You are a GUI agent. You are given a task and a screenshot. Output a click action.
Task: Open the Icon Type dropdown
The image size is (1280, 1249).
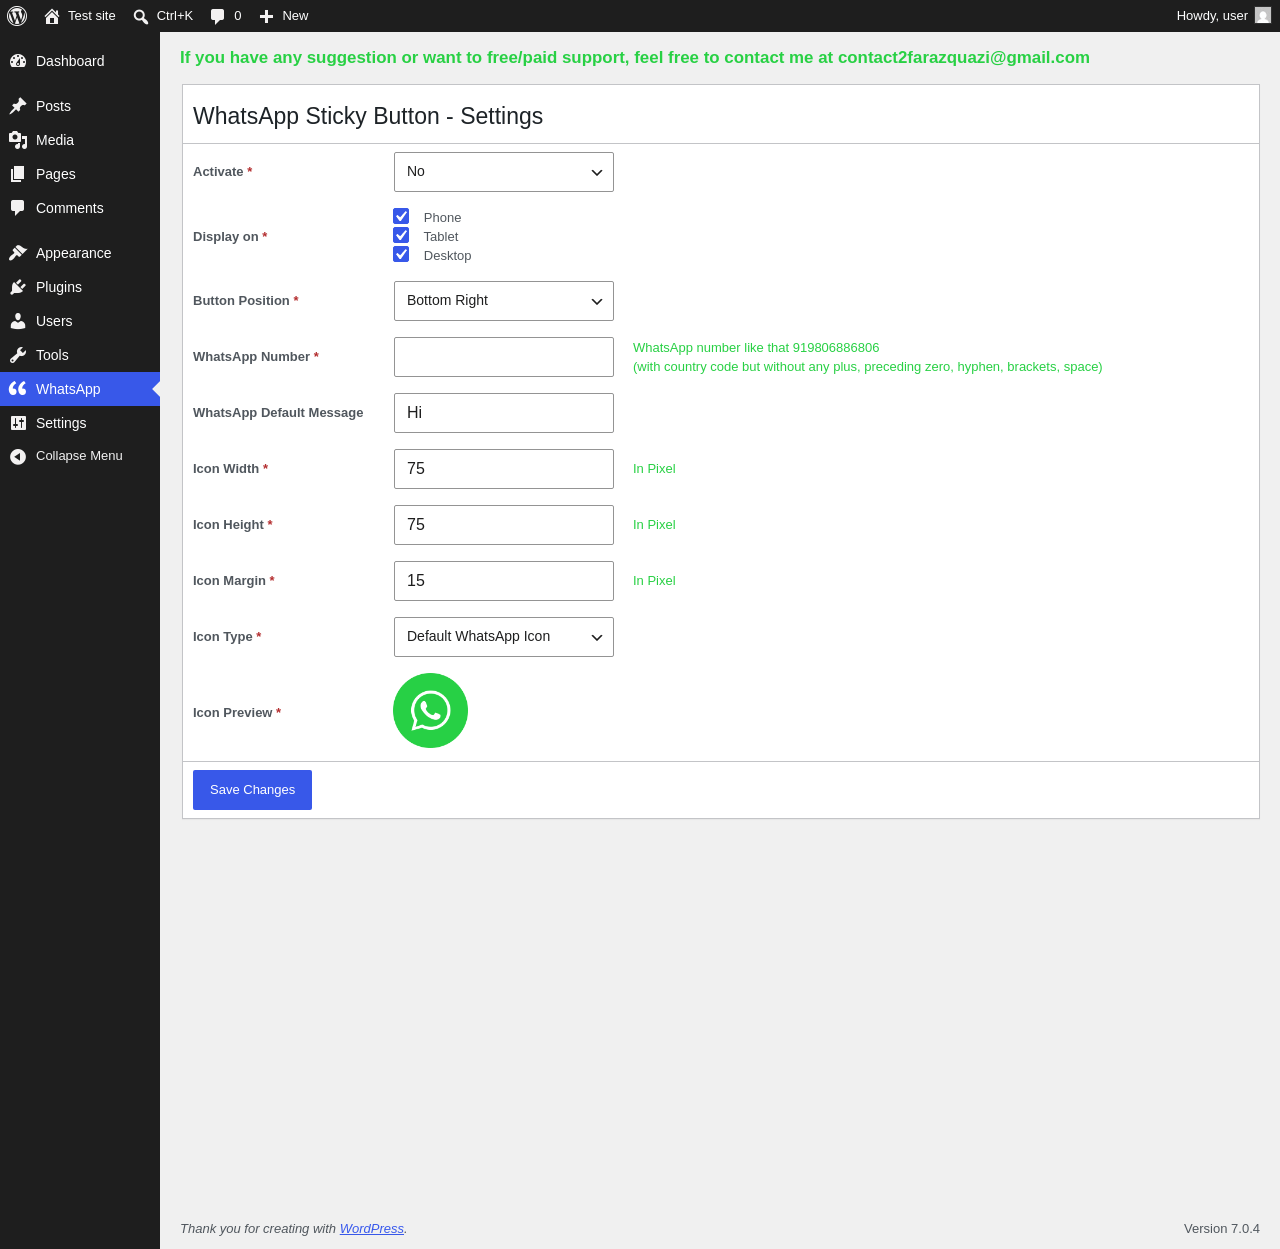point(504,637)
